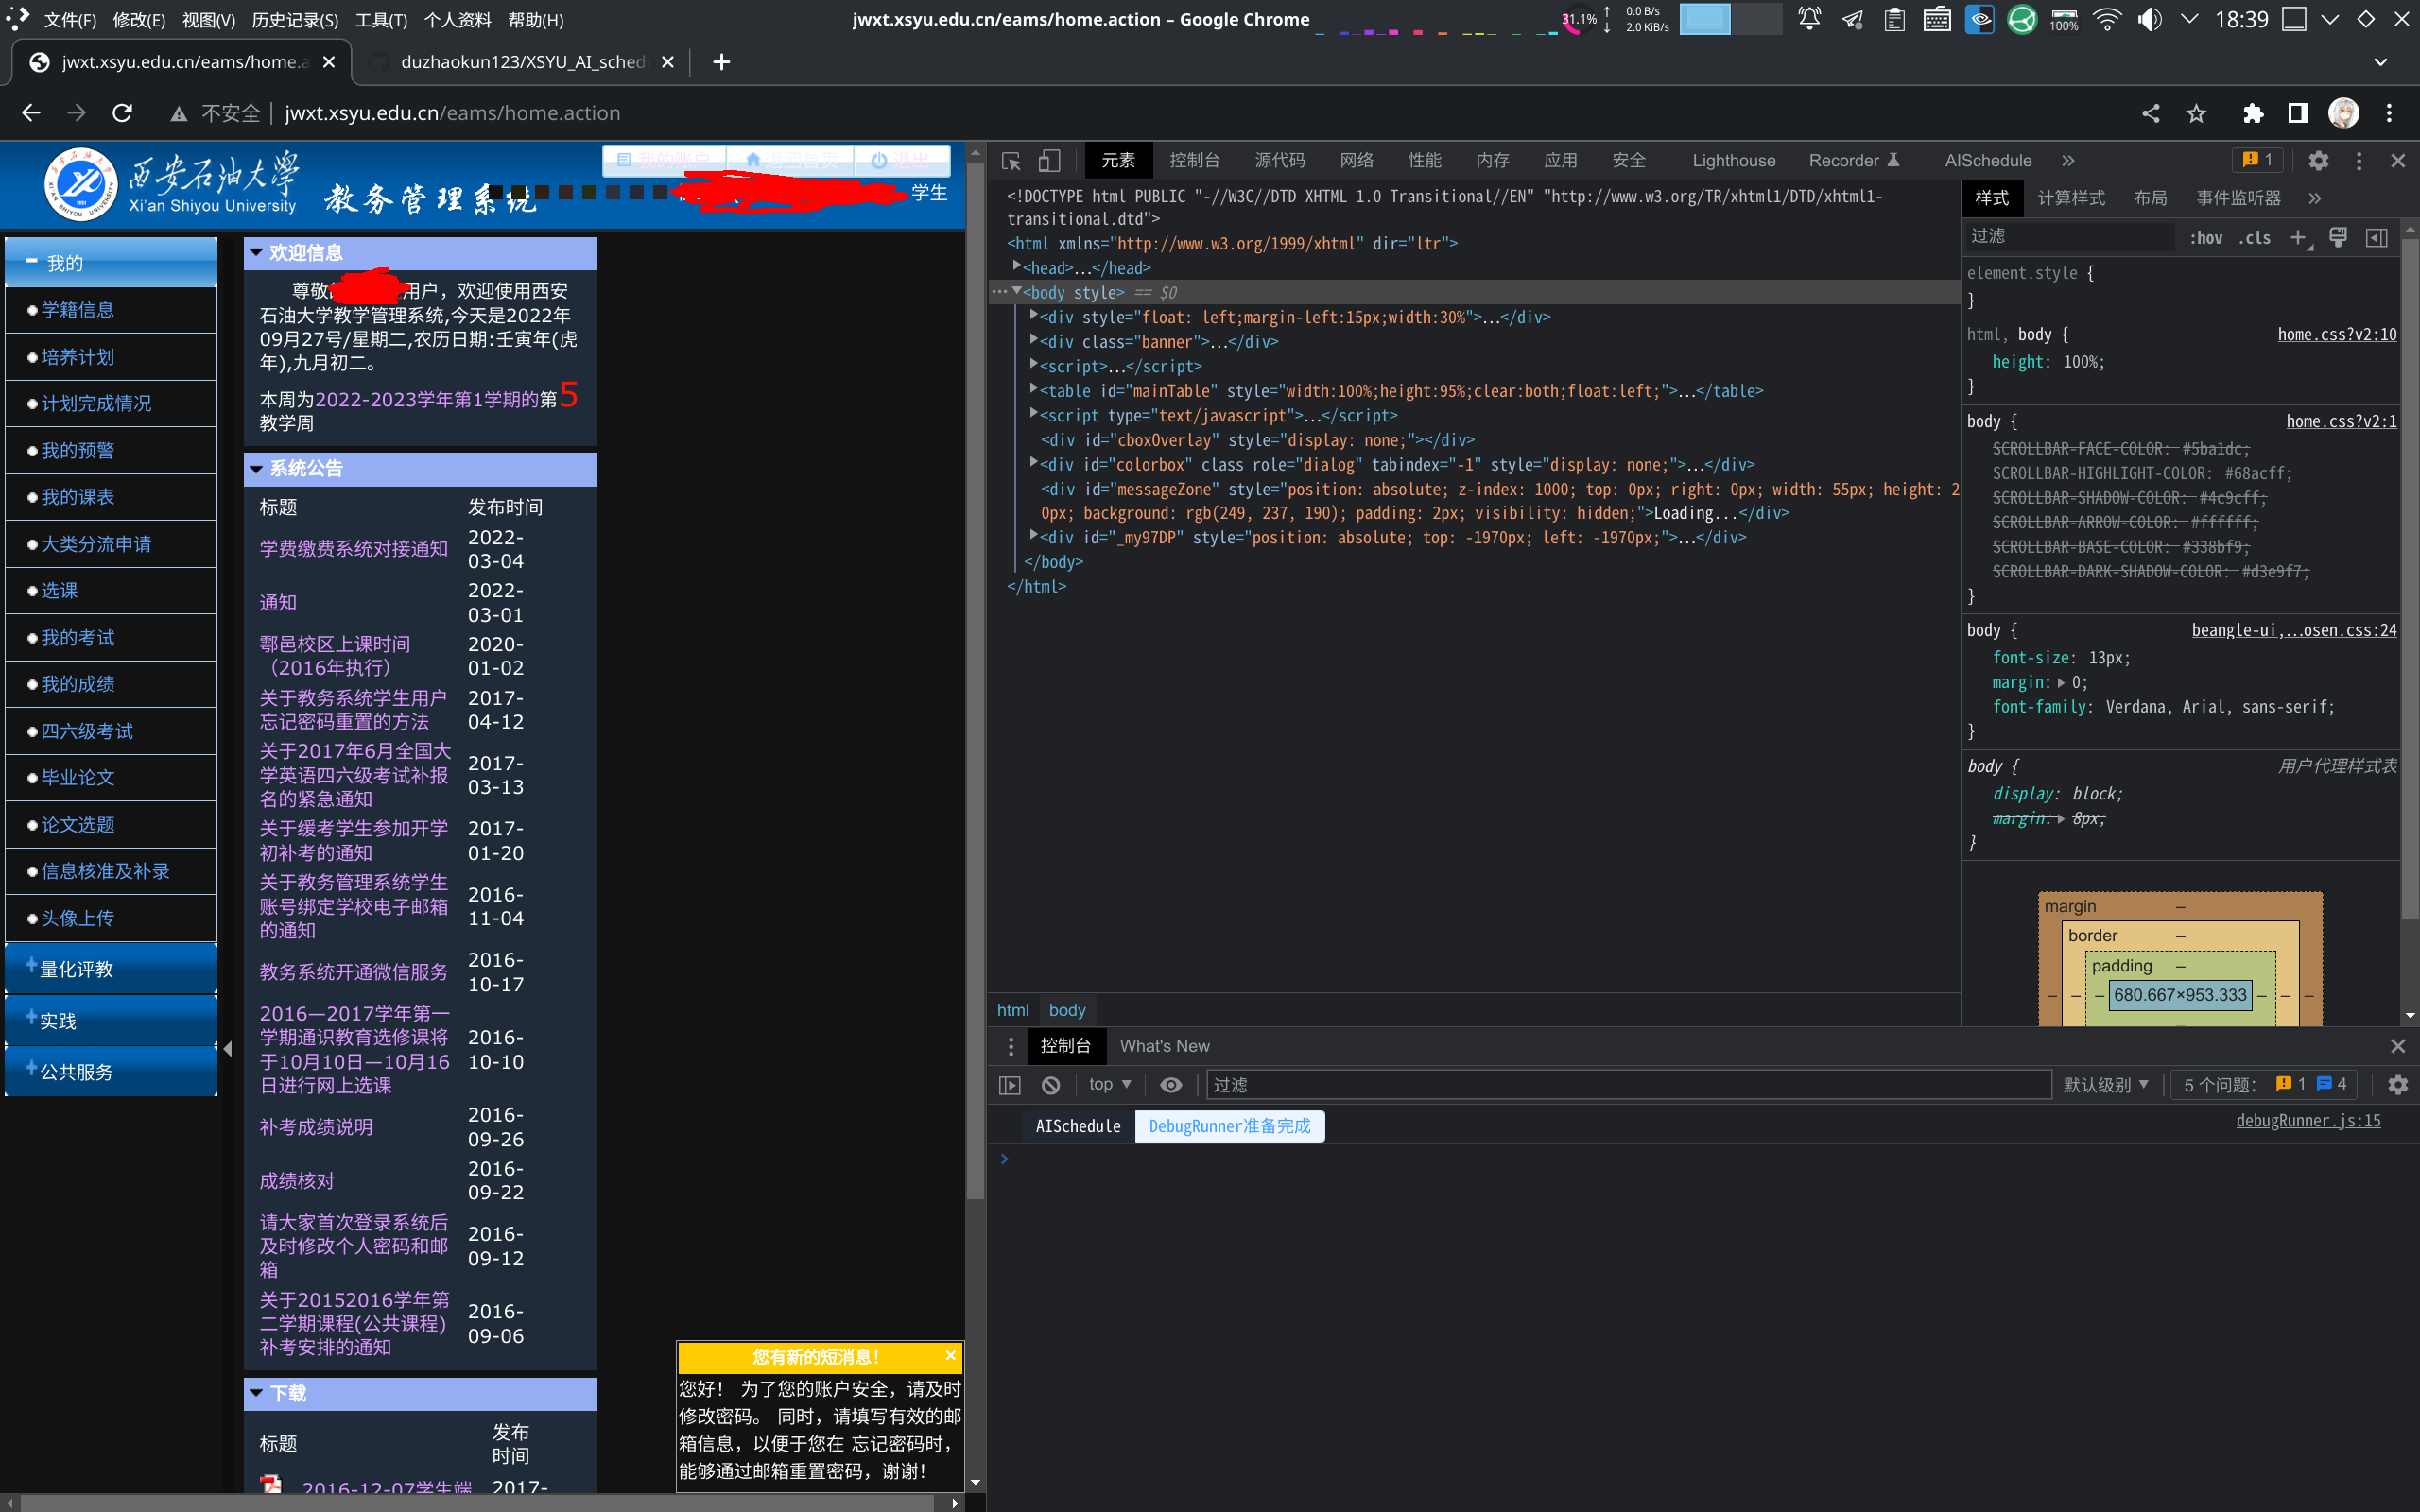The width and height of the screenshot is (2420, 1512).
Task: Click the issues warning badge showing 1
Action: click(x=2257, y=160)
